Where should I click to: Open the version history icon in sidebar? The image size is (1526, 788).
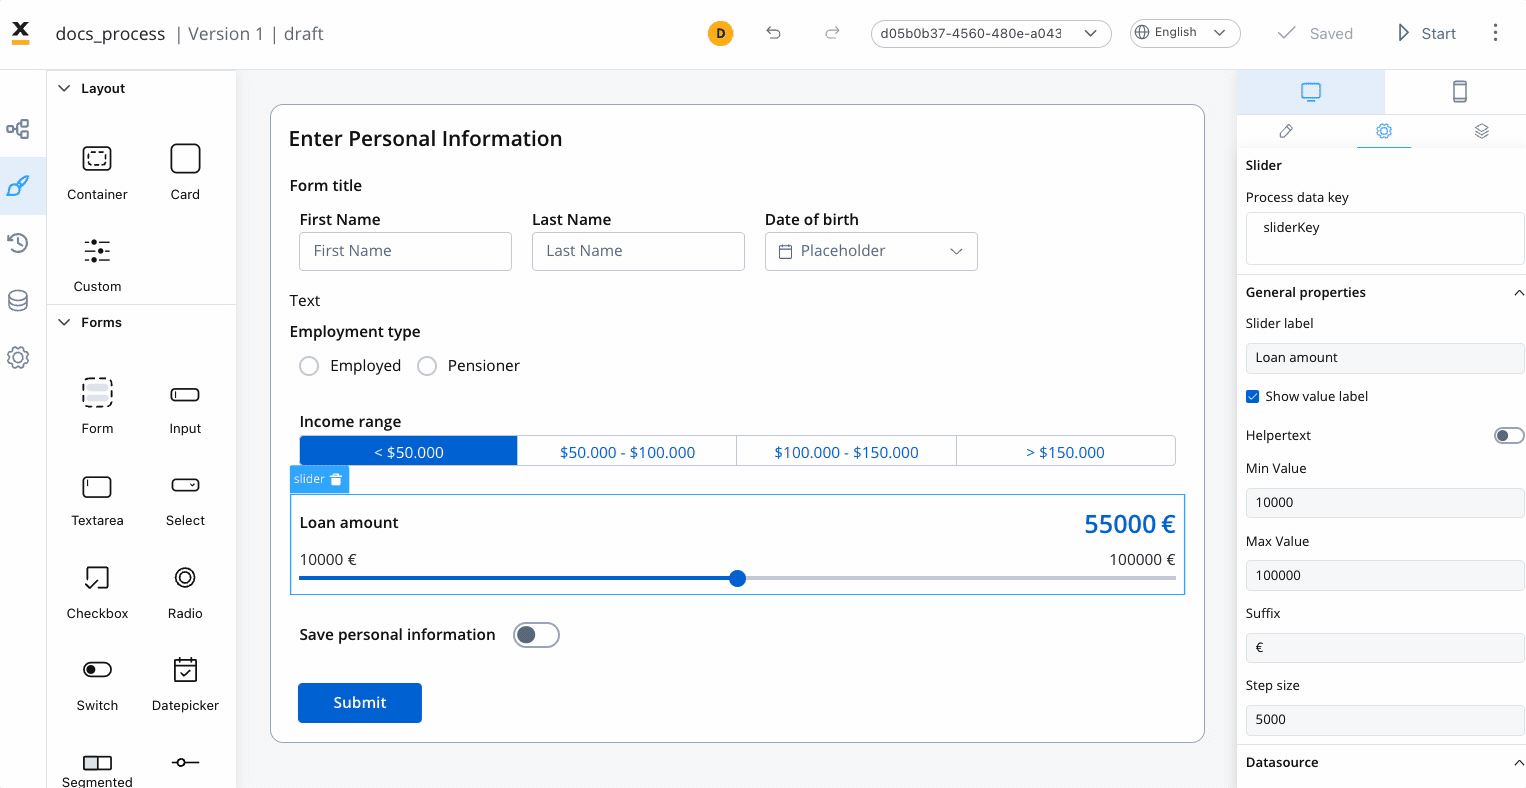[x=18, y=243]
